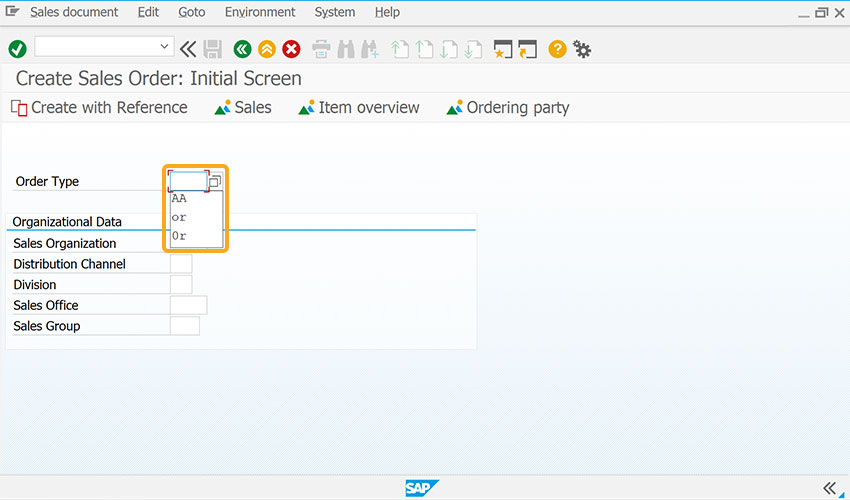Click the Sales button
This screenshot has height=500, width=850.
tap(243, 107)
